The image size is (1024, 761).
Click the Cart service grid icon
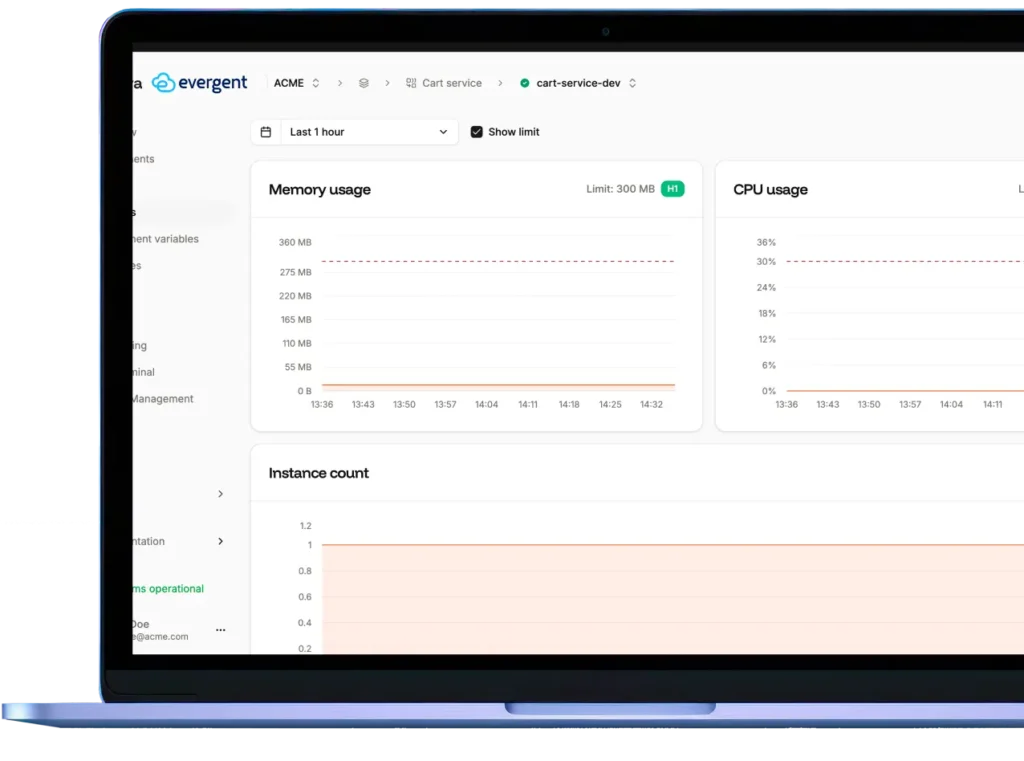click(x=411, y=83)
